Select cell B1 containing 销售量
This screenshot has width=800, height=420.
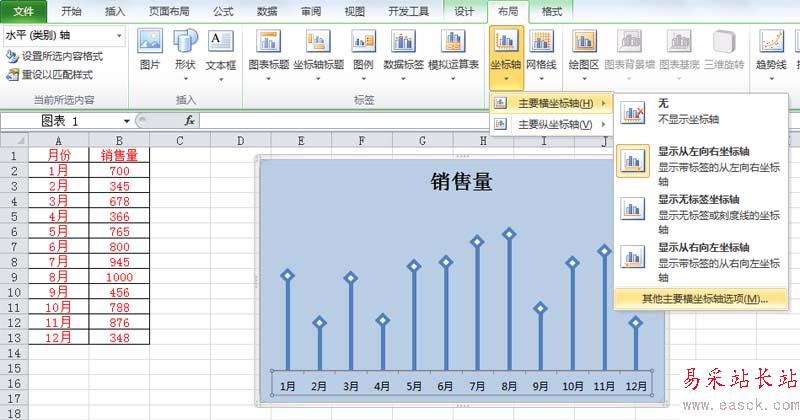tap(119, 155)
